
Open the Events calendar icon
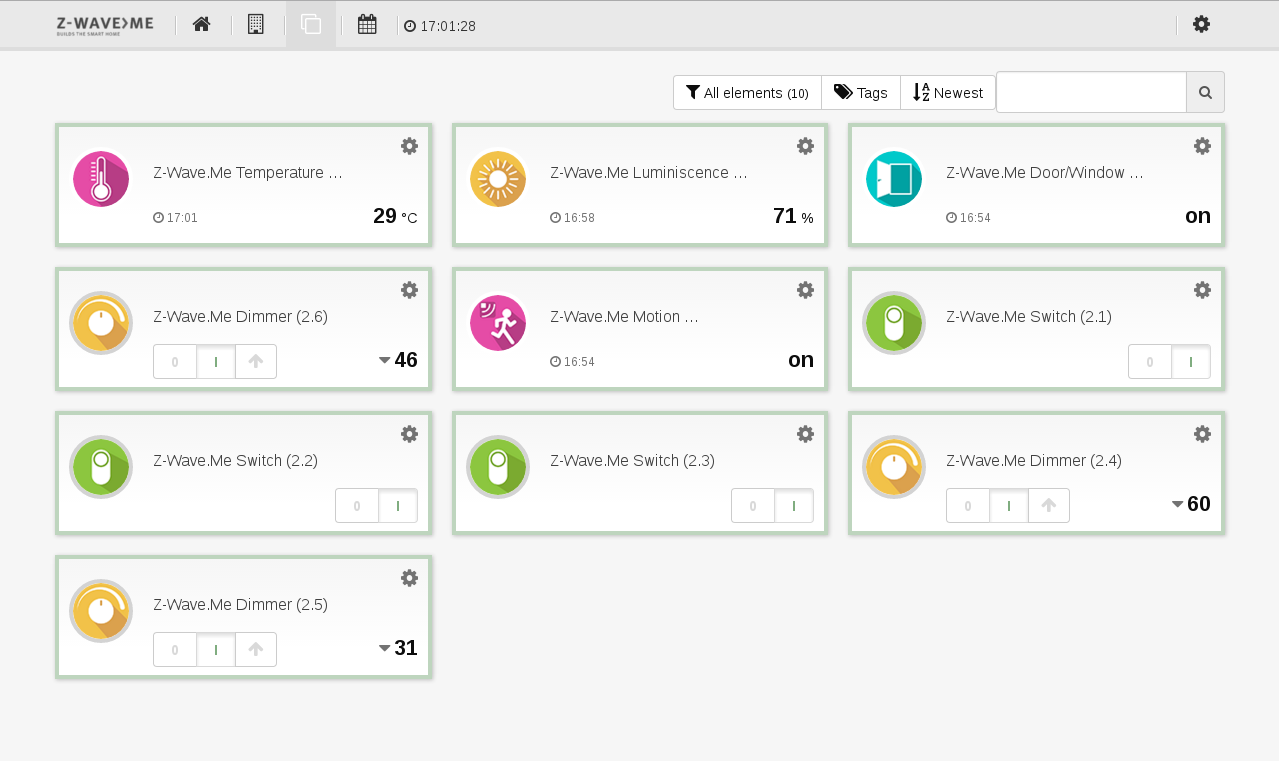click(367, 24)
